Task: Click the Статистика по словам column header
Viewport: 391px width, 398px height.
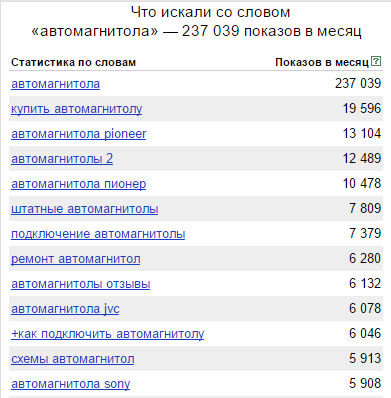Action: click(x=73, y=62)
